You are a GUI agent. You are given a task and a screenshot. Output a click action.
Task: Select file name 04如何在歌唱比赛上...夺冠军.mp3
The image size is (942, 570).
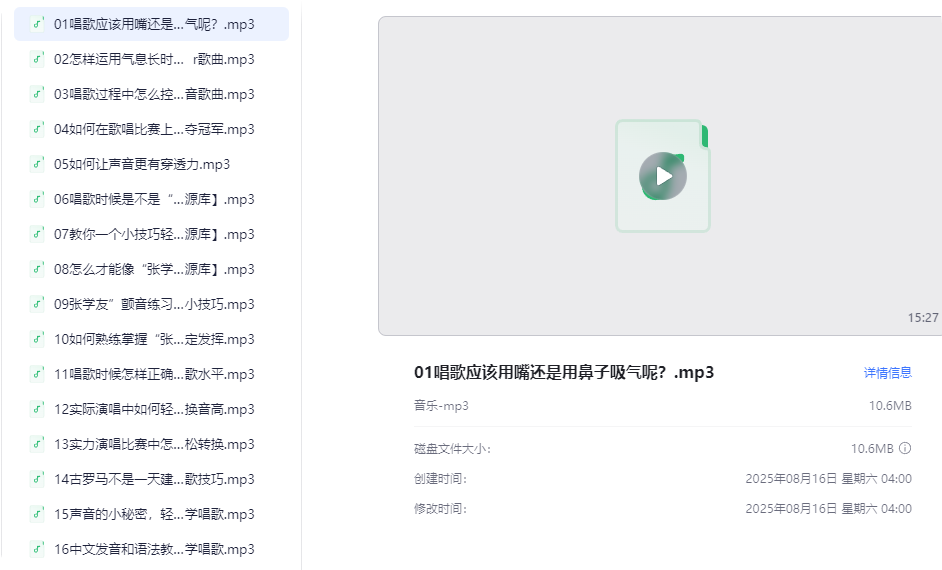click(154, 129)
